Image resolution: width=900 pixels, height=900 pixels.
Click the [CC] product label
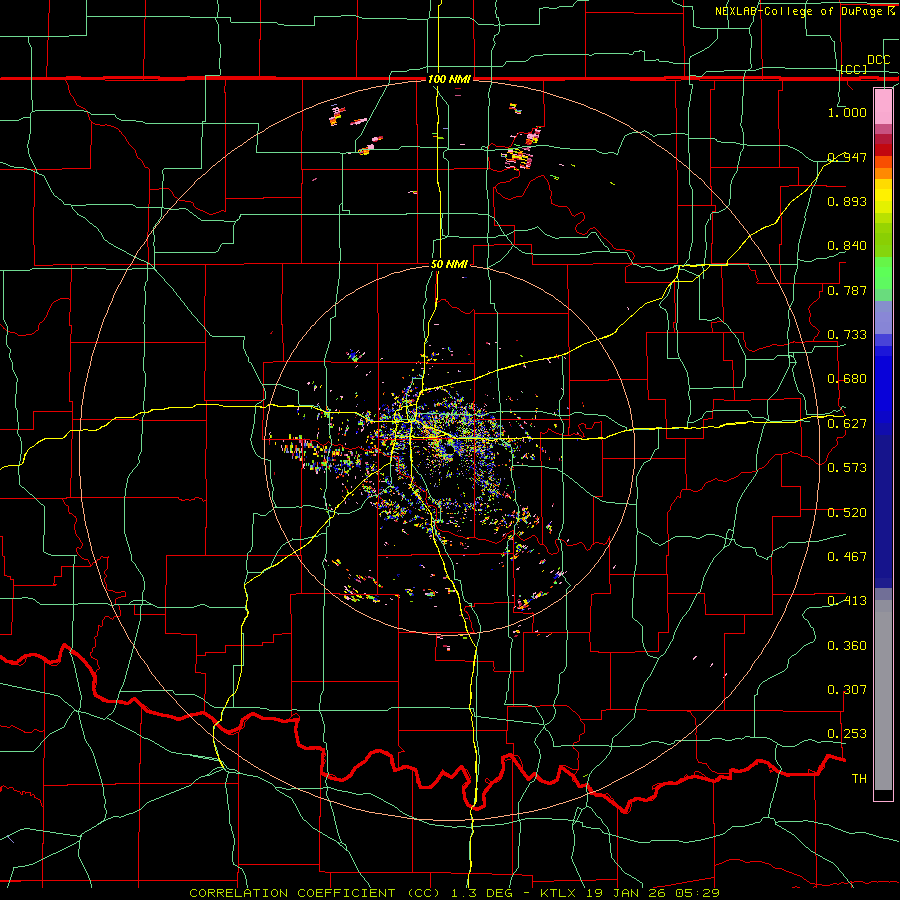coord(854,69)
